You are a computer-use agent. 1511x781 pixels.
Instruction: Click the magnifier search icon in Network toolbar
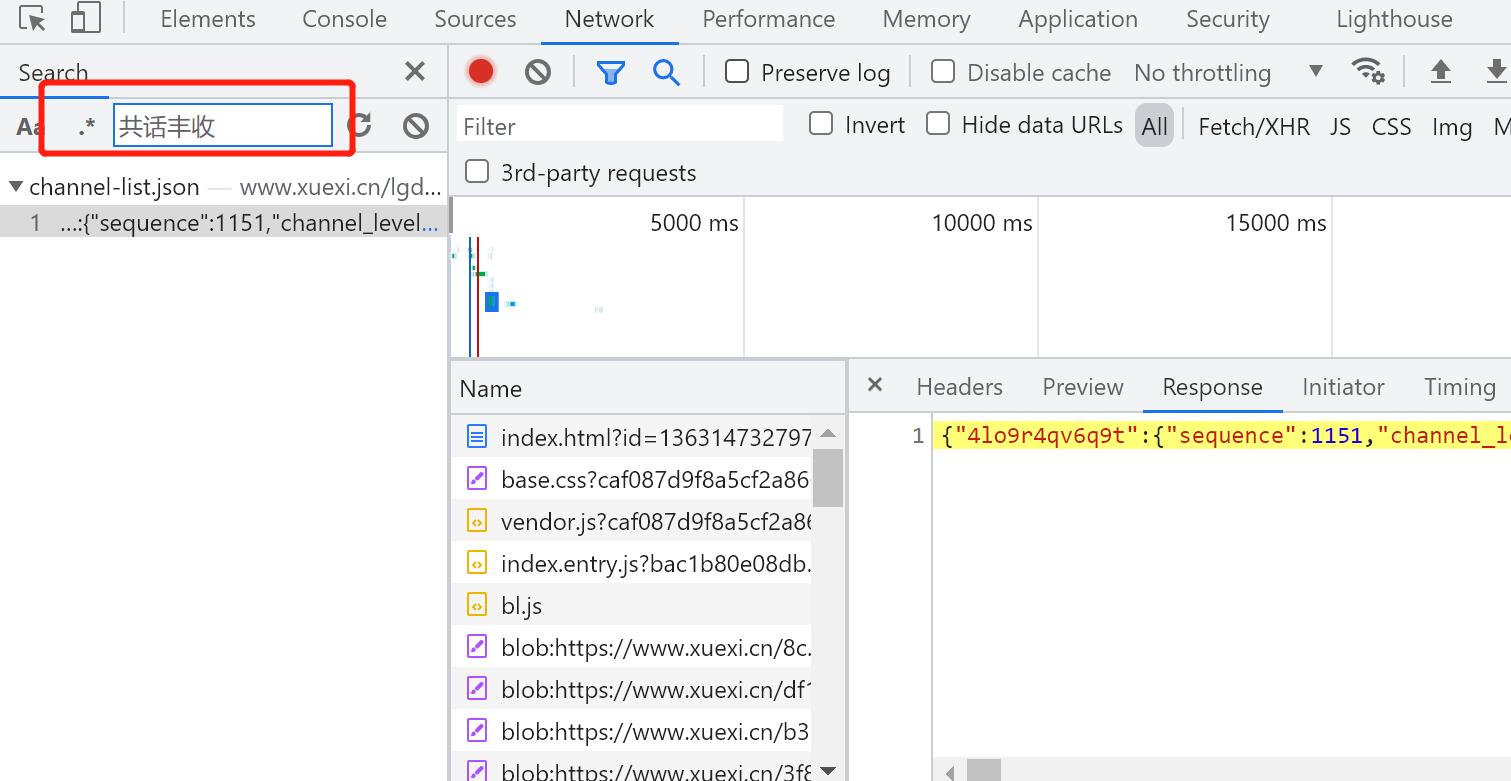tap(666, 72)
